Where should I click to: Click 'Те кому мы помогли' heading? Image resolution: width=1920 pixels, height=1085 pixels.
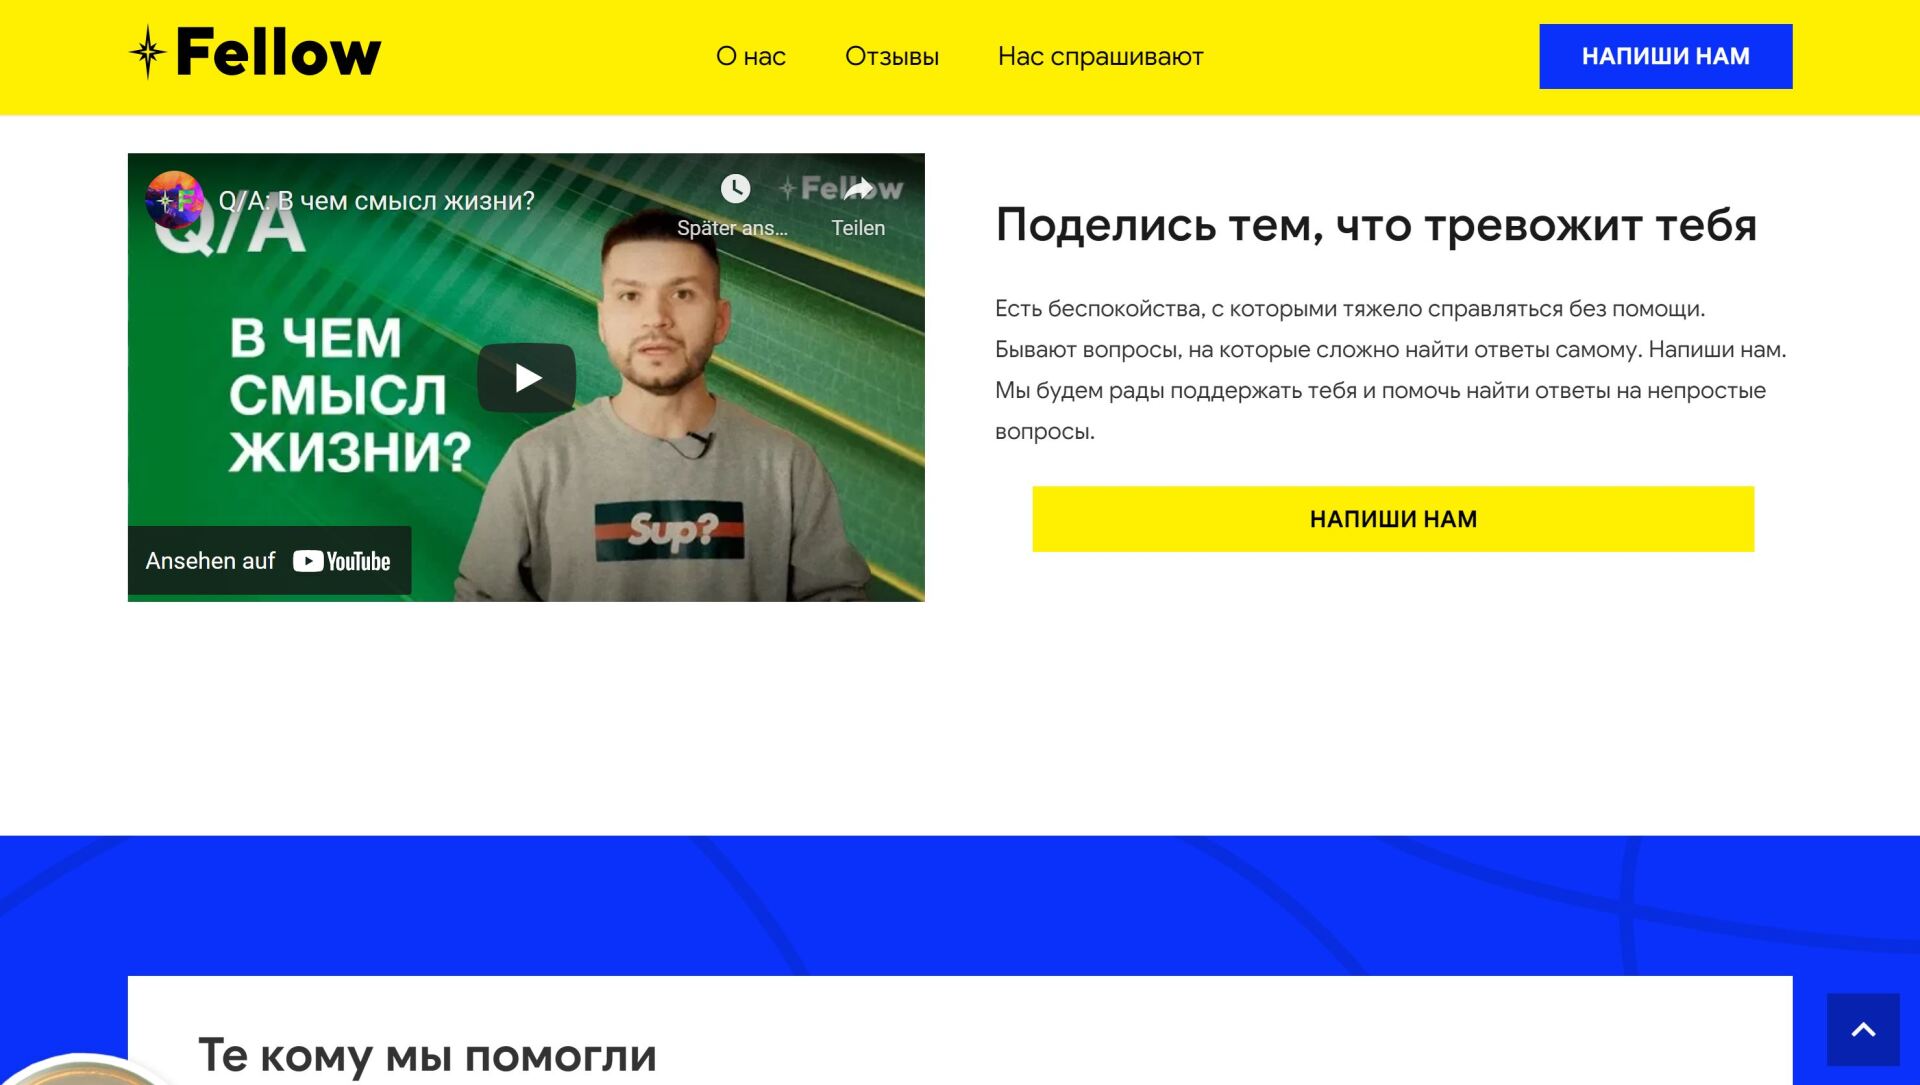[x=427, y=1055]
